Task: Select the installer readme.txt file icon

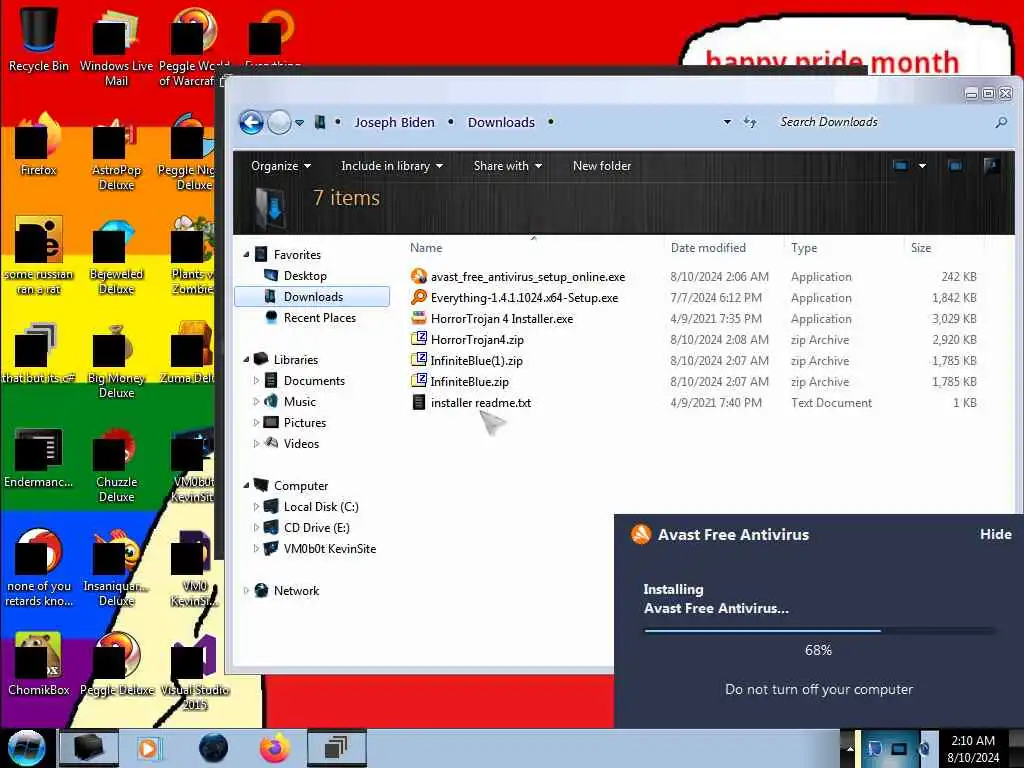Action: point(419,402)
